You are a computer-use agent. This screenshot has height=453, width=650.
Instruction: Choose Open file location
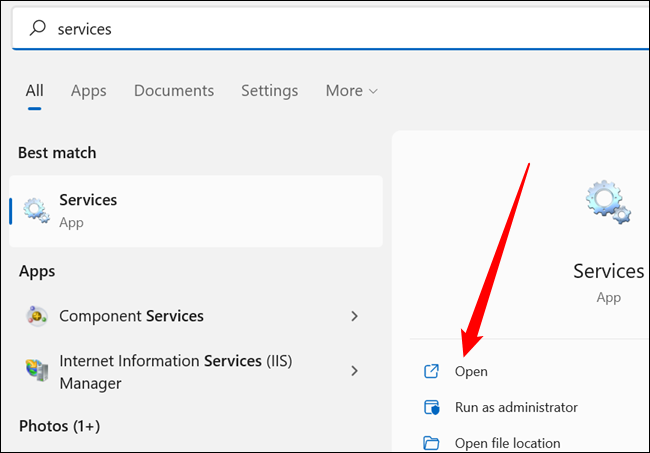pyautogui.click(x=507, y=443)
